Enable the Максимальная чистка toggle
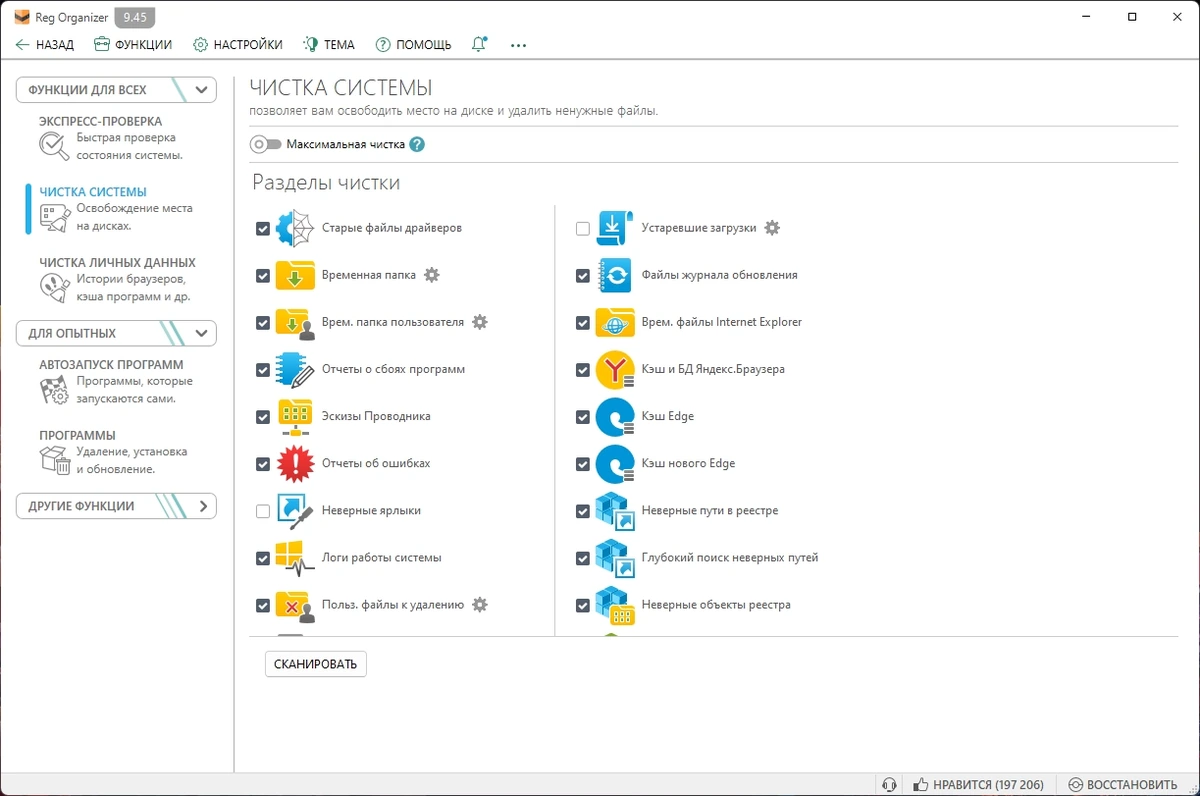Screen dimensions: 1200x796 [266, 144]
